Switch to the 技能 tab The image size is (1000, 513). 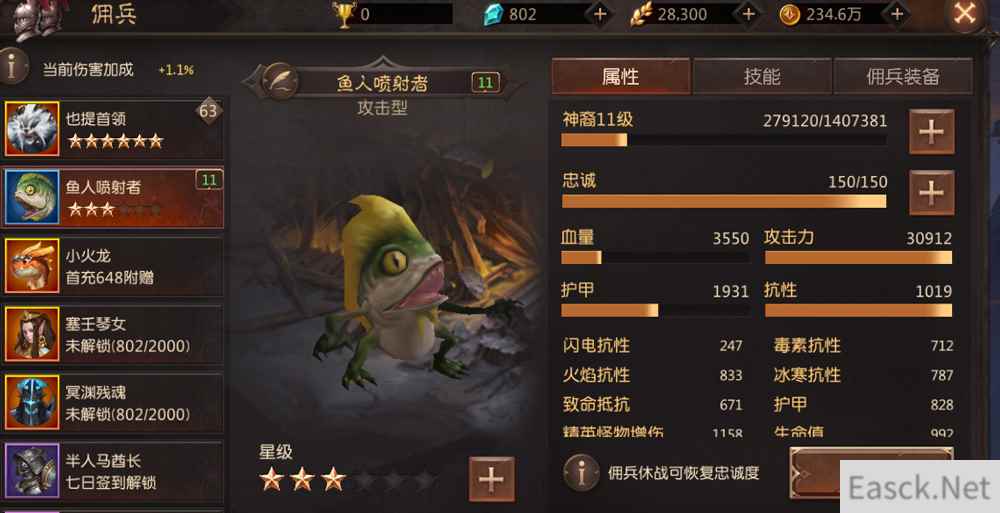(x=762, y=77)
